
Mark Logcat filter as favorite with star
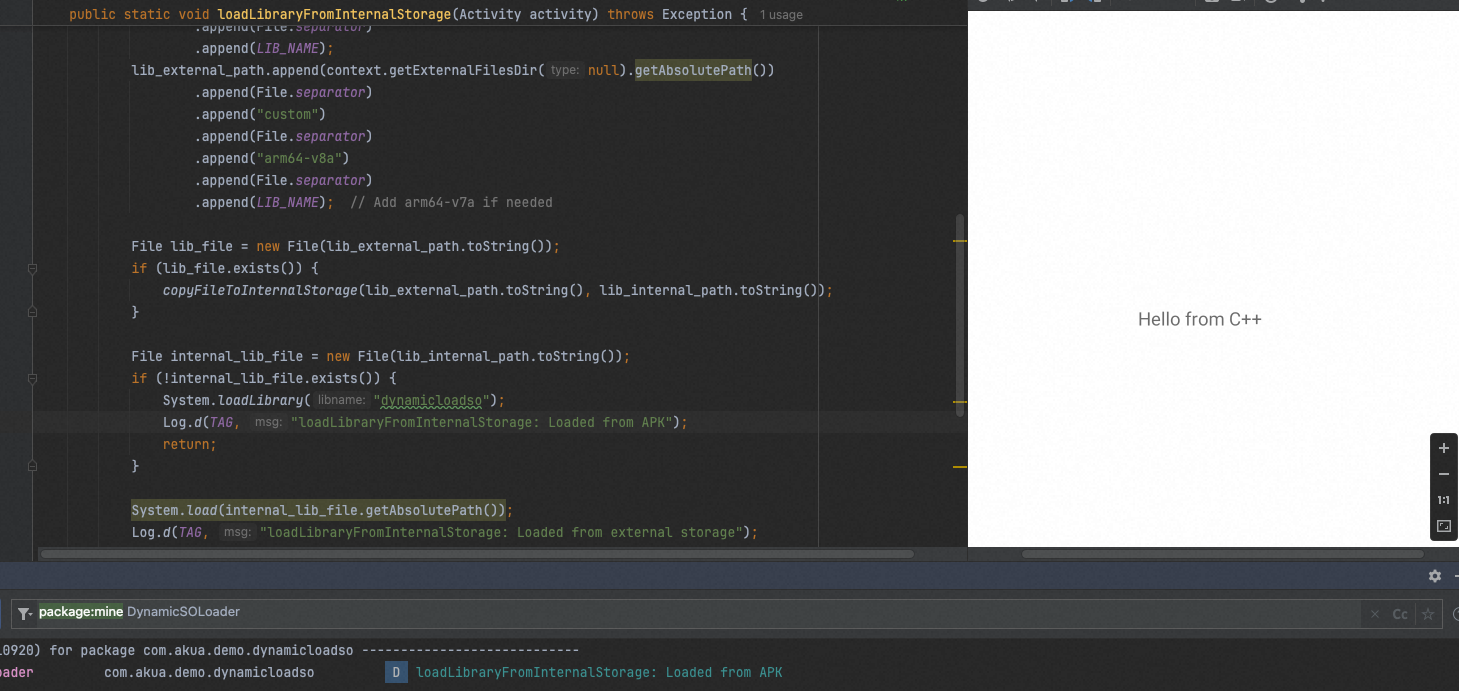pyautogui.click(x=1428, y=614)
